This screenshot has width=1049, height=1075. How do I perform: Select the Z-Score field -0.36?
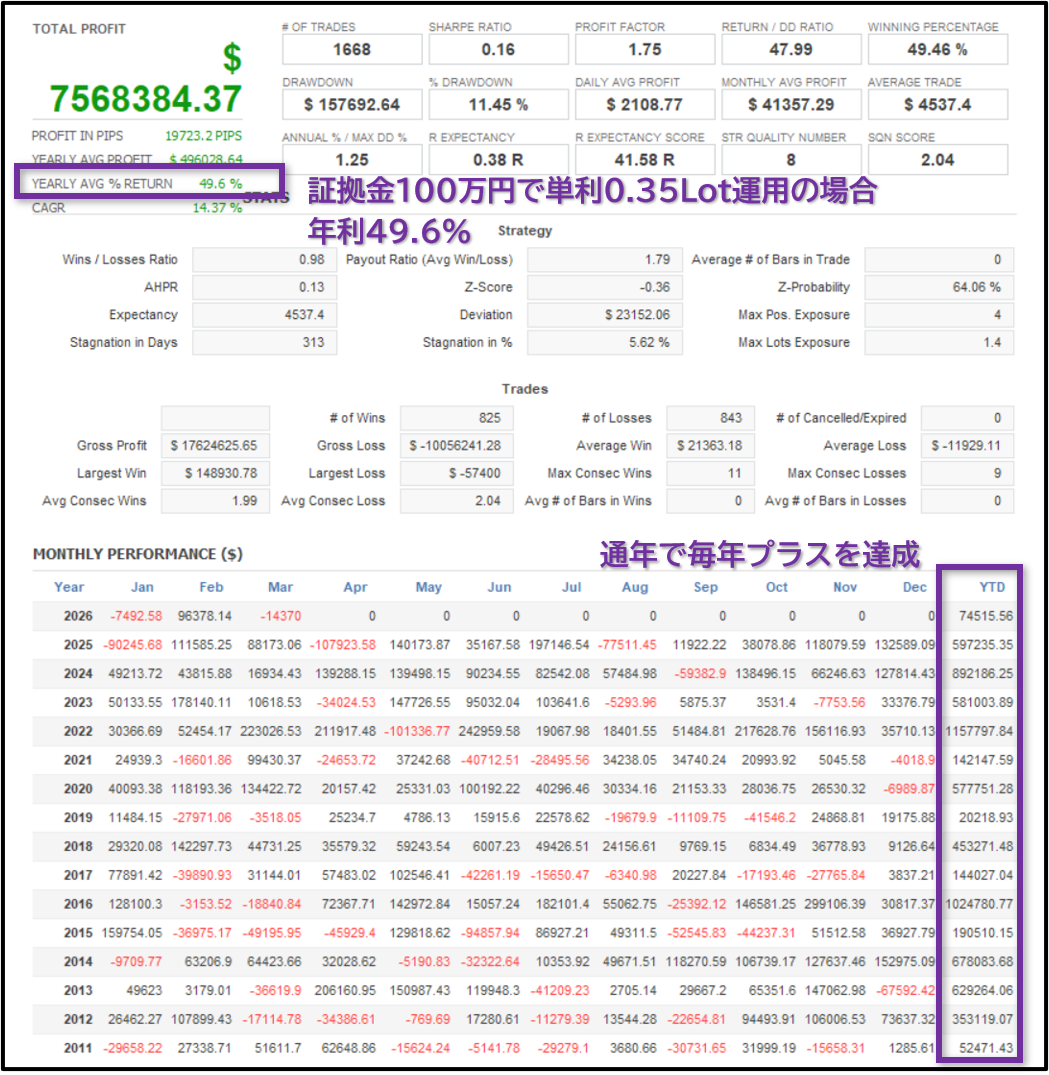pos(605,287)
